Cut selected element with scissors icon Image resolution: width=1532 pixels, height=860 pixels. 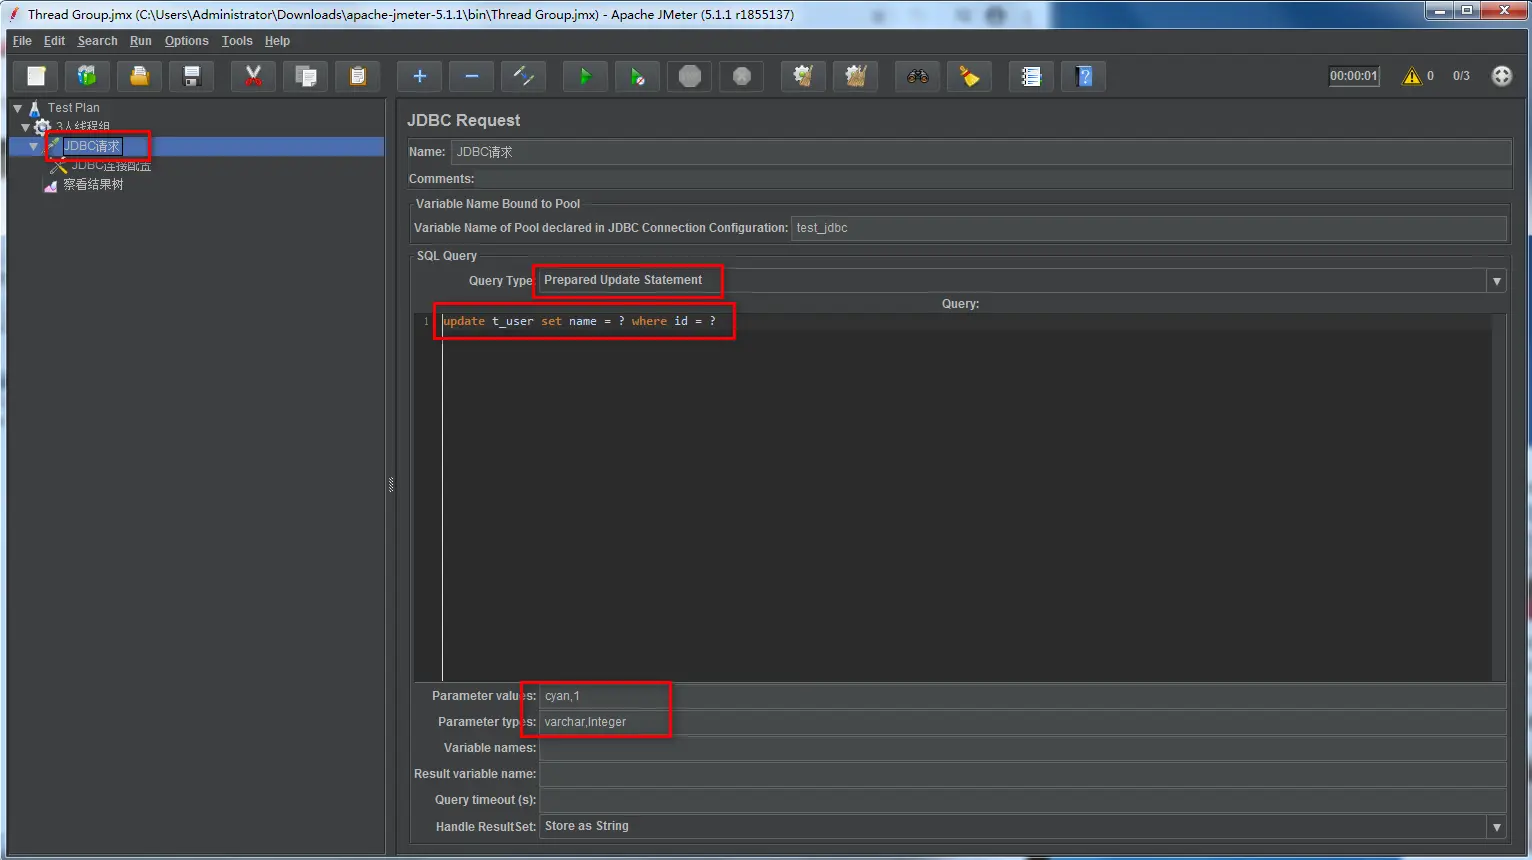point(253,76)
